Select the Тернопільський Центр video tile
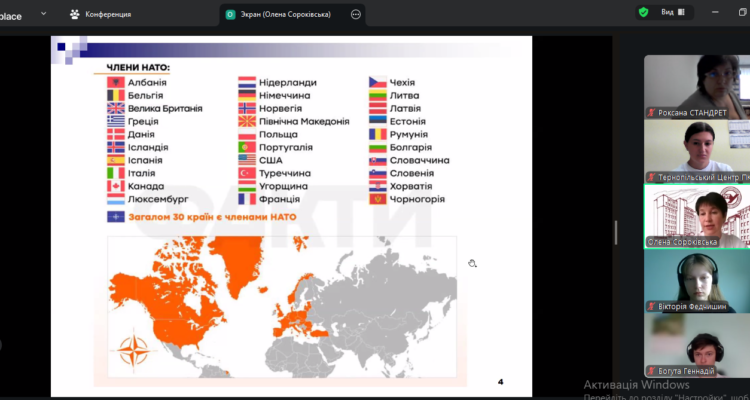 [x=696, y=150]
